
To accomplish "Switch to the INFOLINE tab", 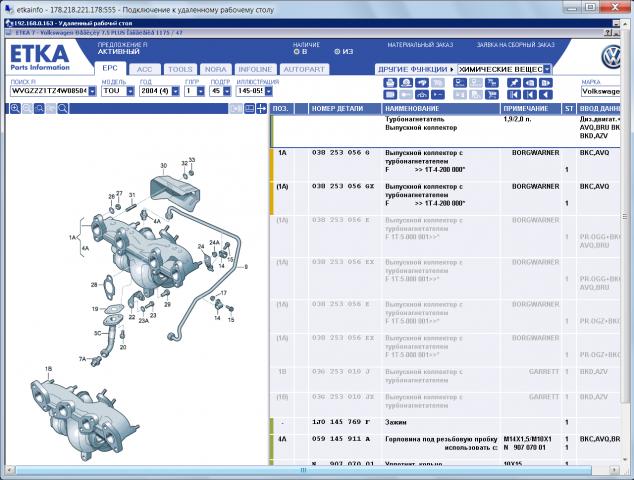I will coord(255,69).
